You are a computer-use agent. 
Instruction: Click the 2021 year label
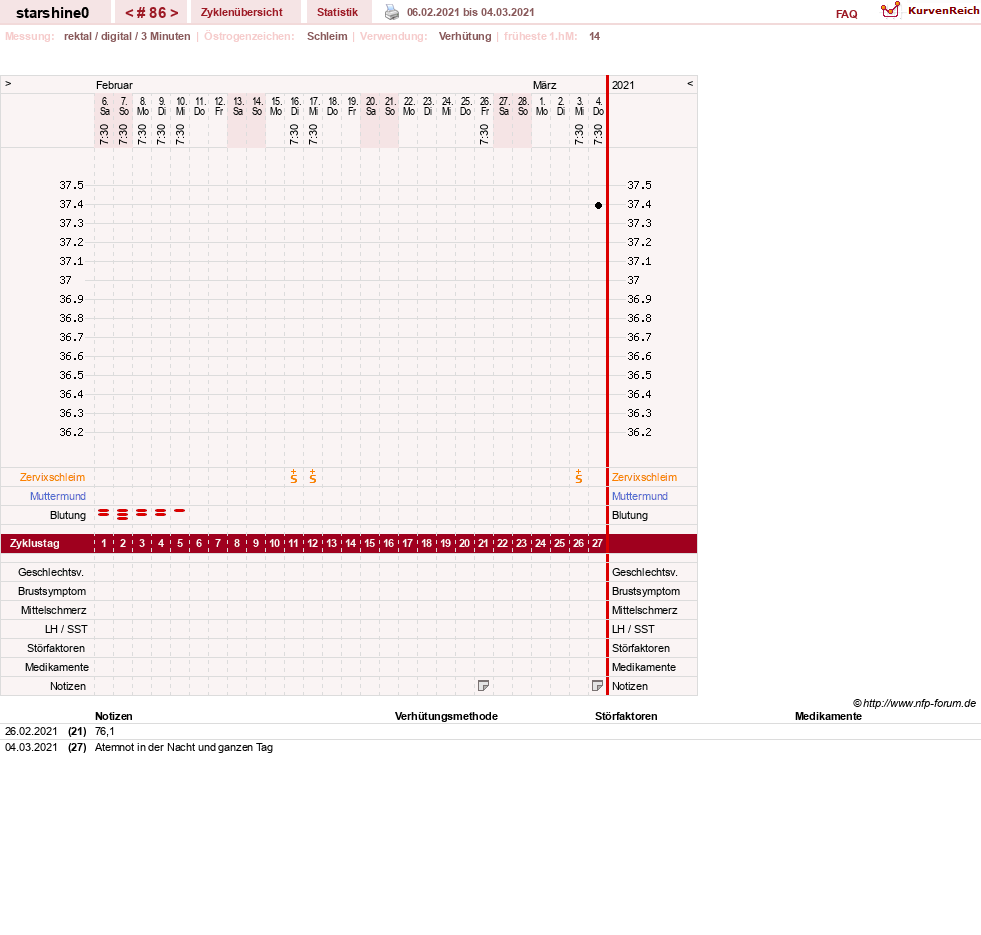(623, 84)
